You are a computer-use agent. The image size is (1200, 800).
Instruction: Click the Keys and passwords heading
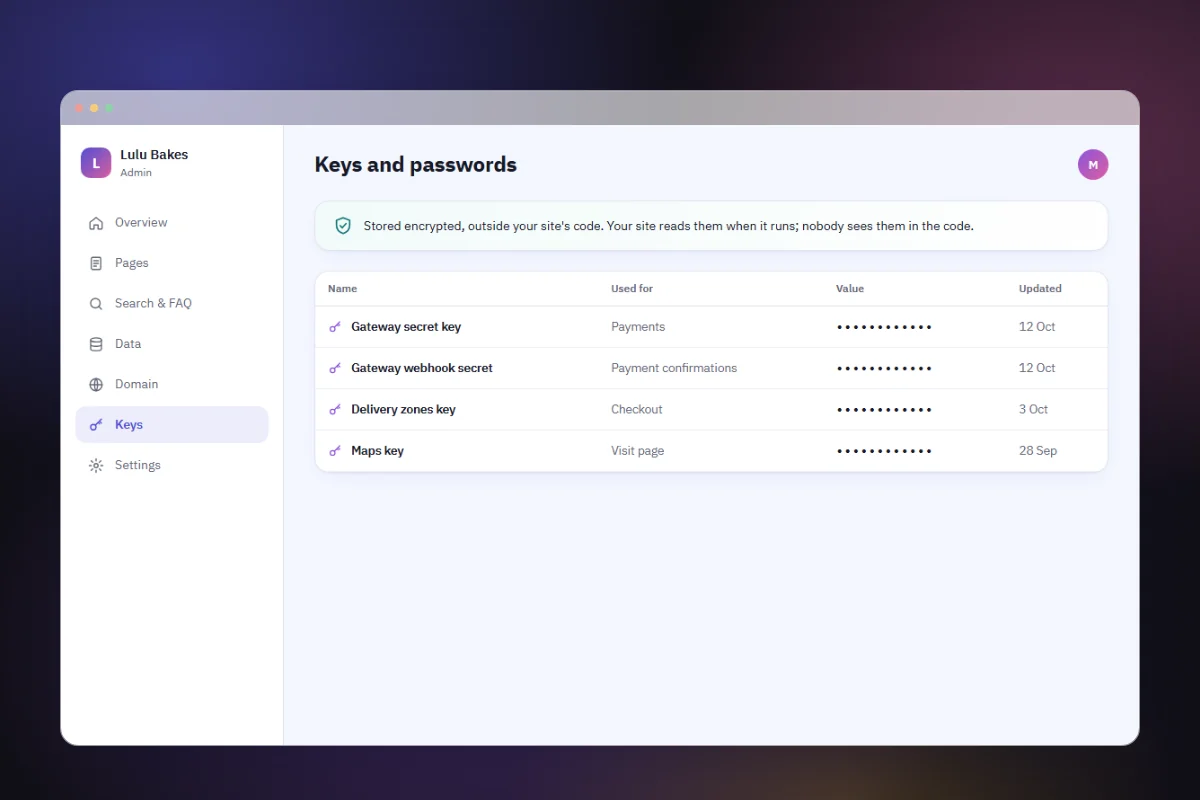(416, 165)
